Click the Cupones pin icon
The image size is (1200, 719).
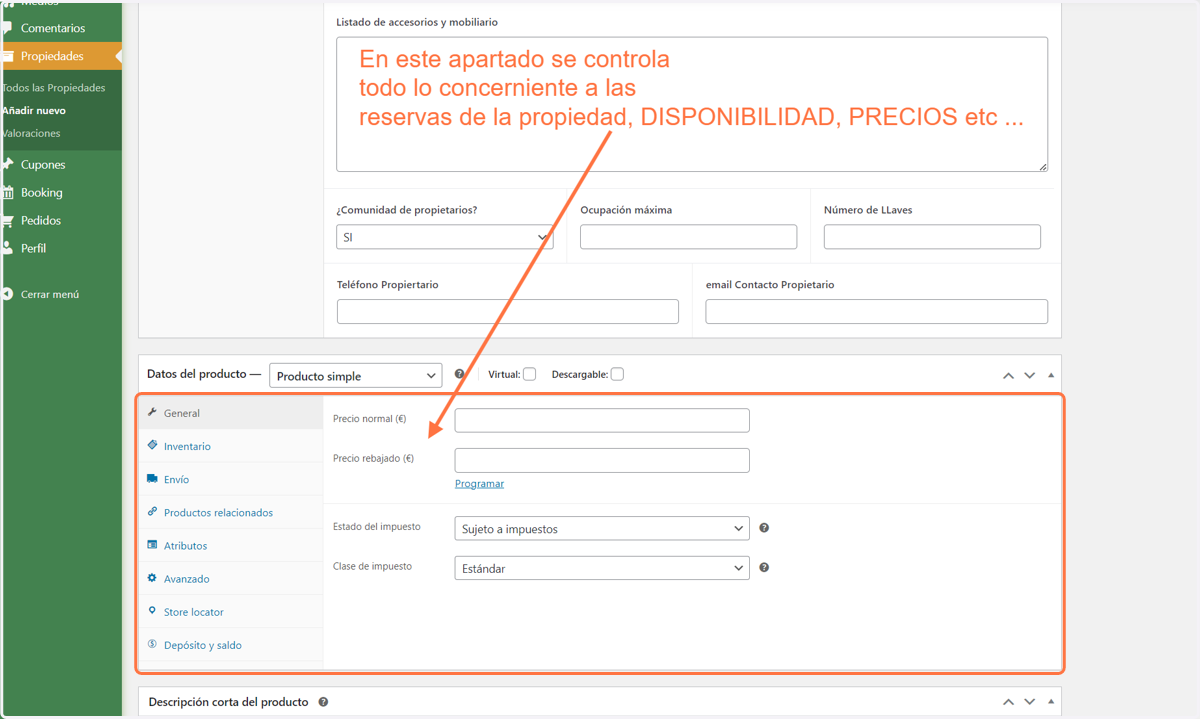tap(7, 164)
